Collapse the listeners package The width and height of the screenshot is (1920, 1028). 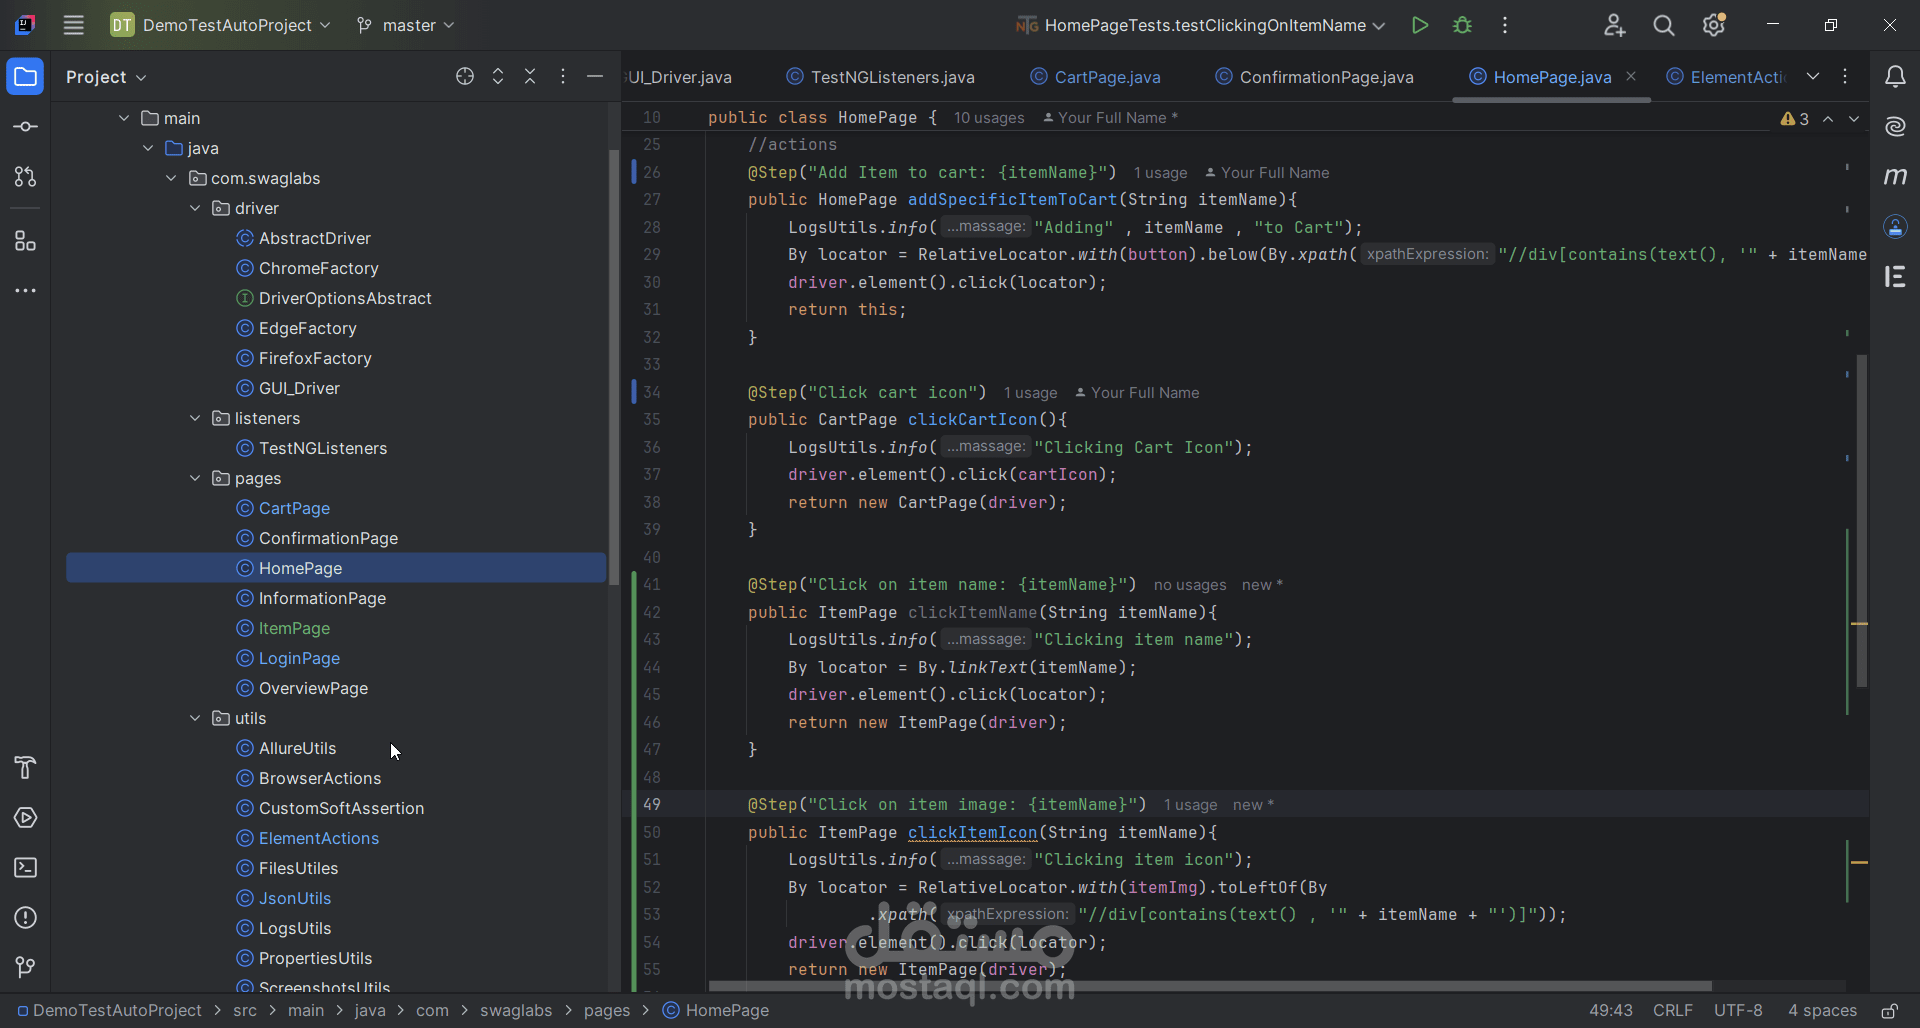point(195,418)
